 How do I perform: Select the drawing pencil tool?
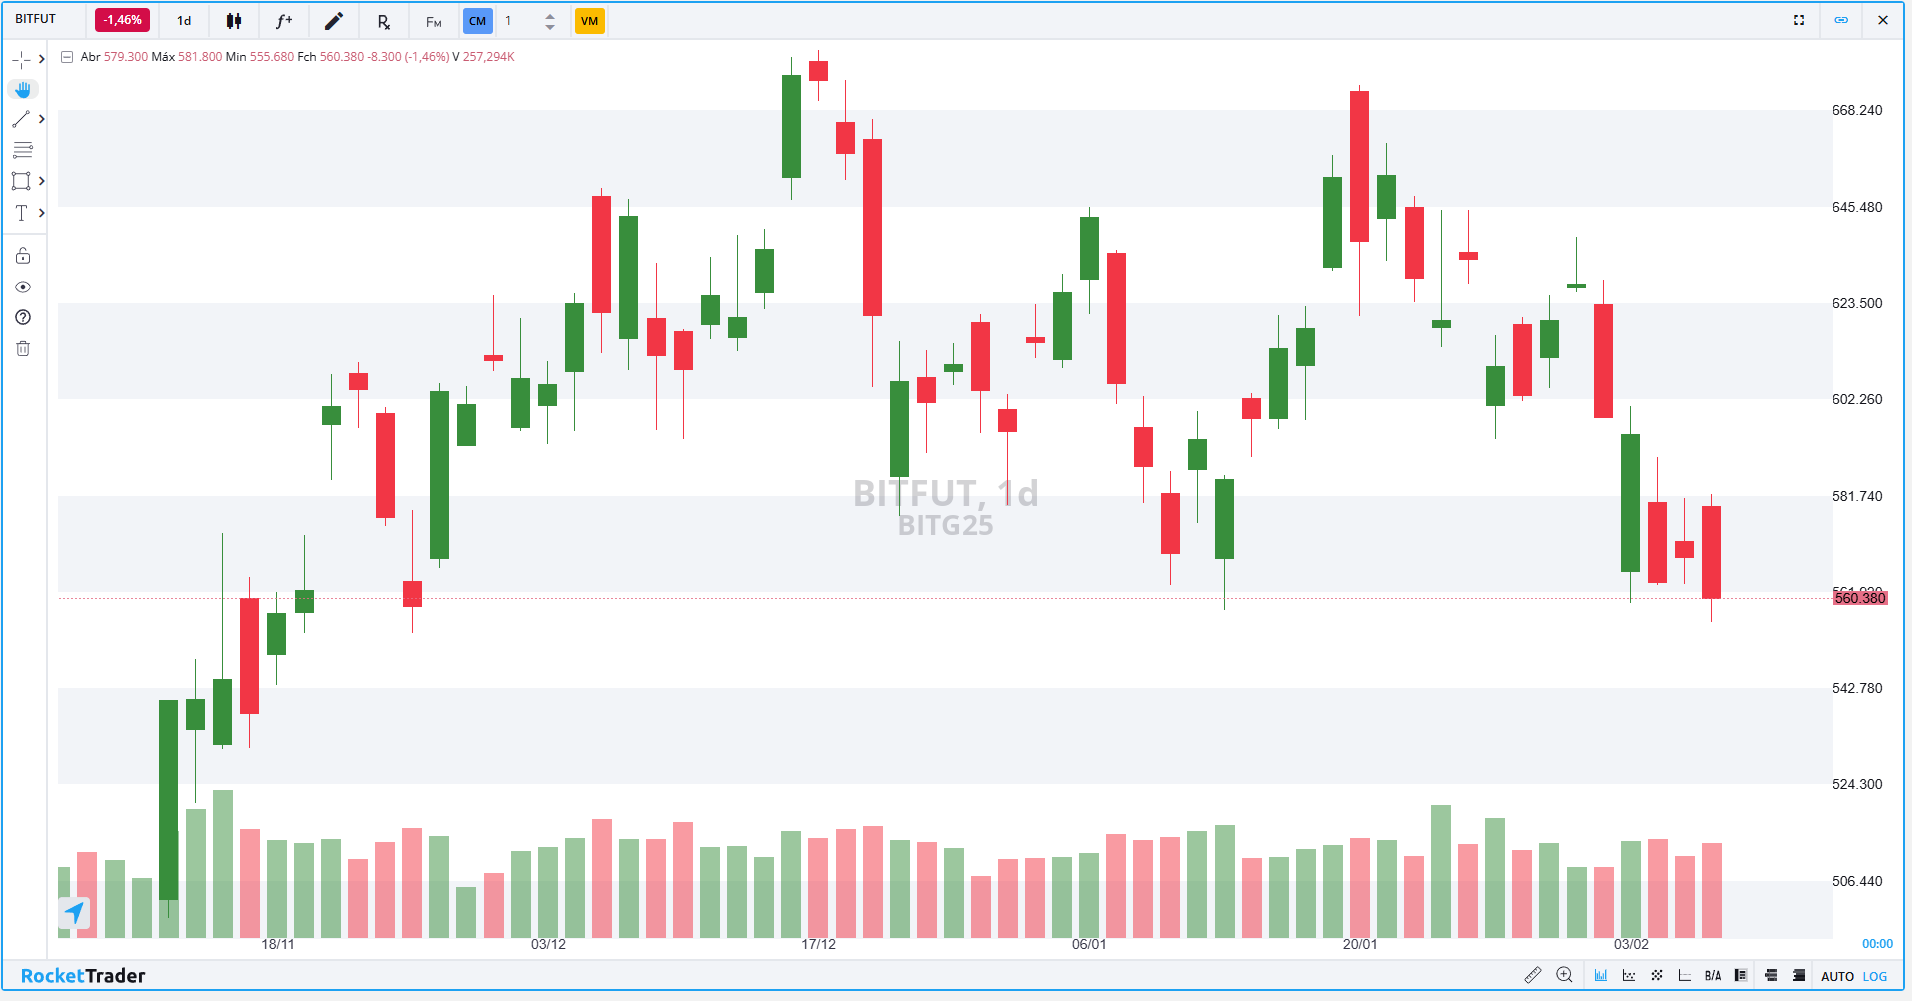coord(334,20)
